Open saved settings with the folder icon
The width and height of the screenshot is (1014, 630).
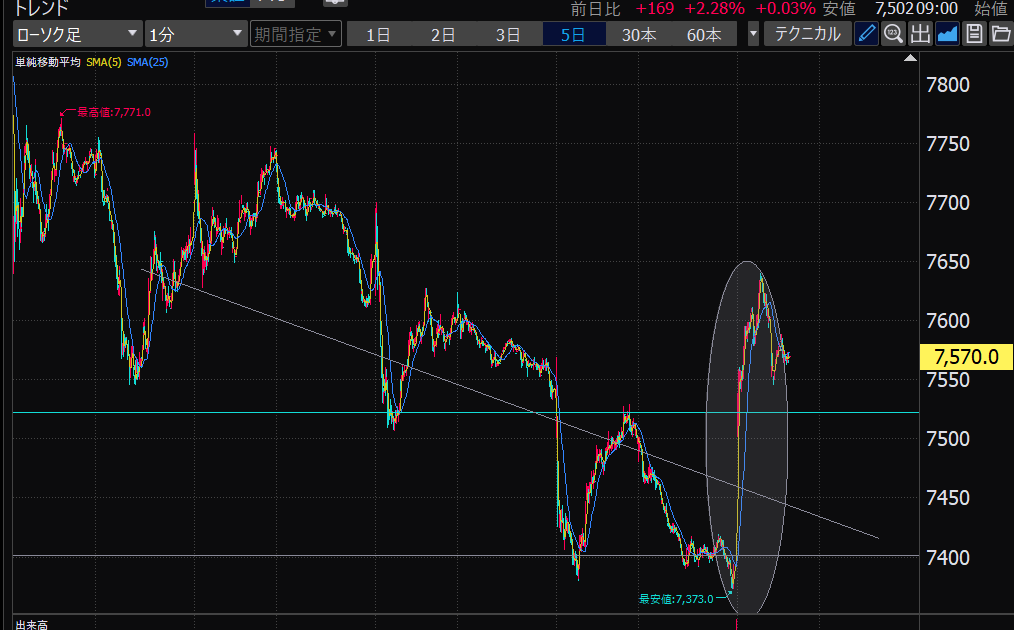1001,34
